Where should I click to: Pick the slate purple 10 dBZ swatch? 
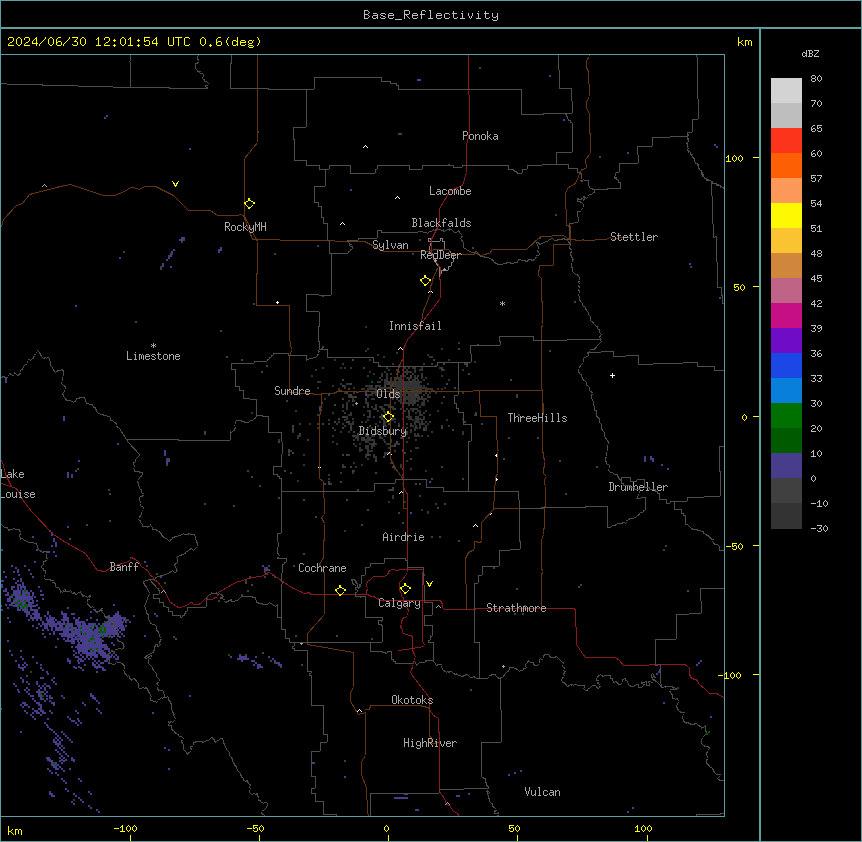[786, 465]
